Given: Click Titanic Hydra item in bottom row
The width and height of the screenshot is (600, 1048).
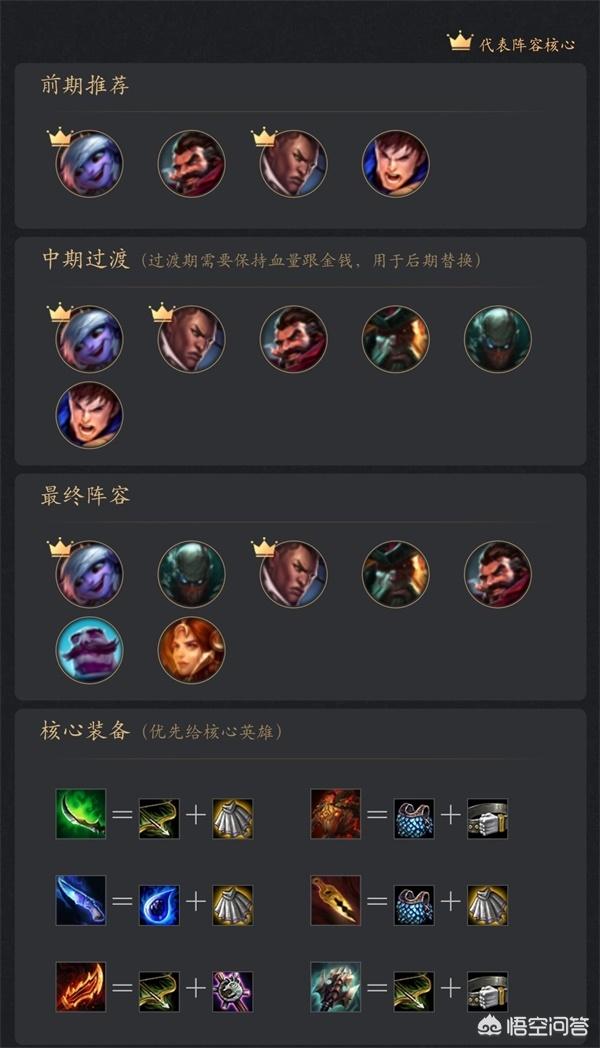Looking at the screenshot, I should click(335, 987).
